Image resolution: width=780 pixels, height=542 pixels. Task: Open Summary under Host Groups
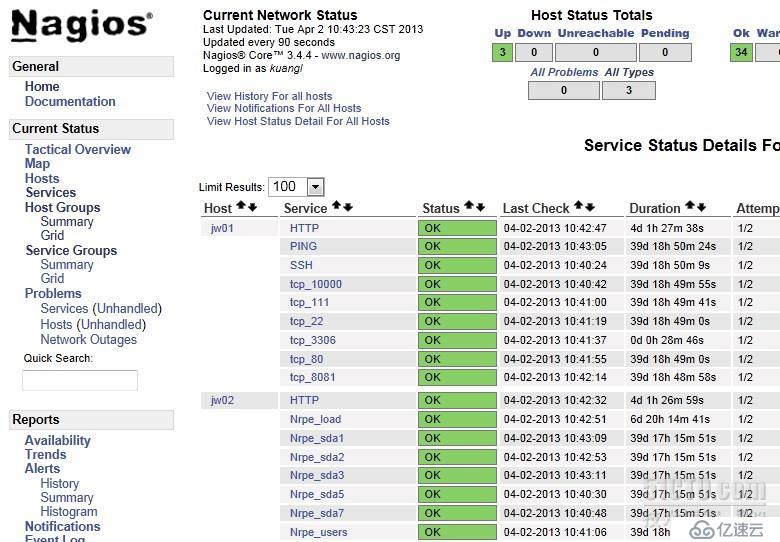(67, 222)
